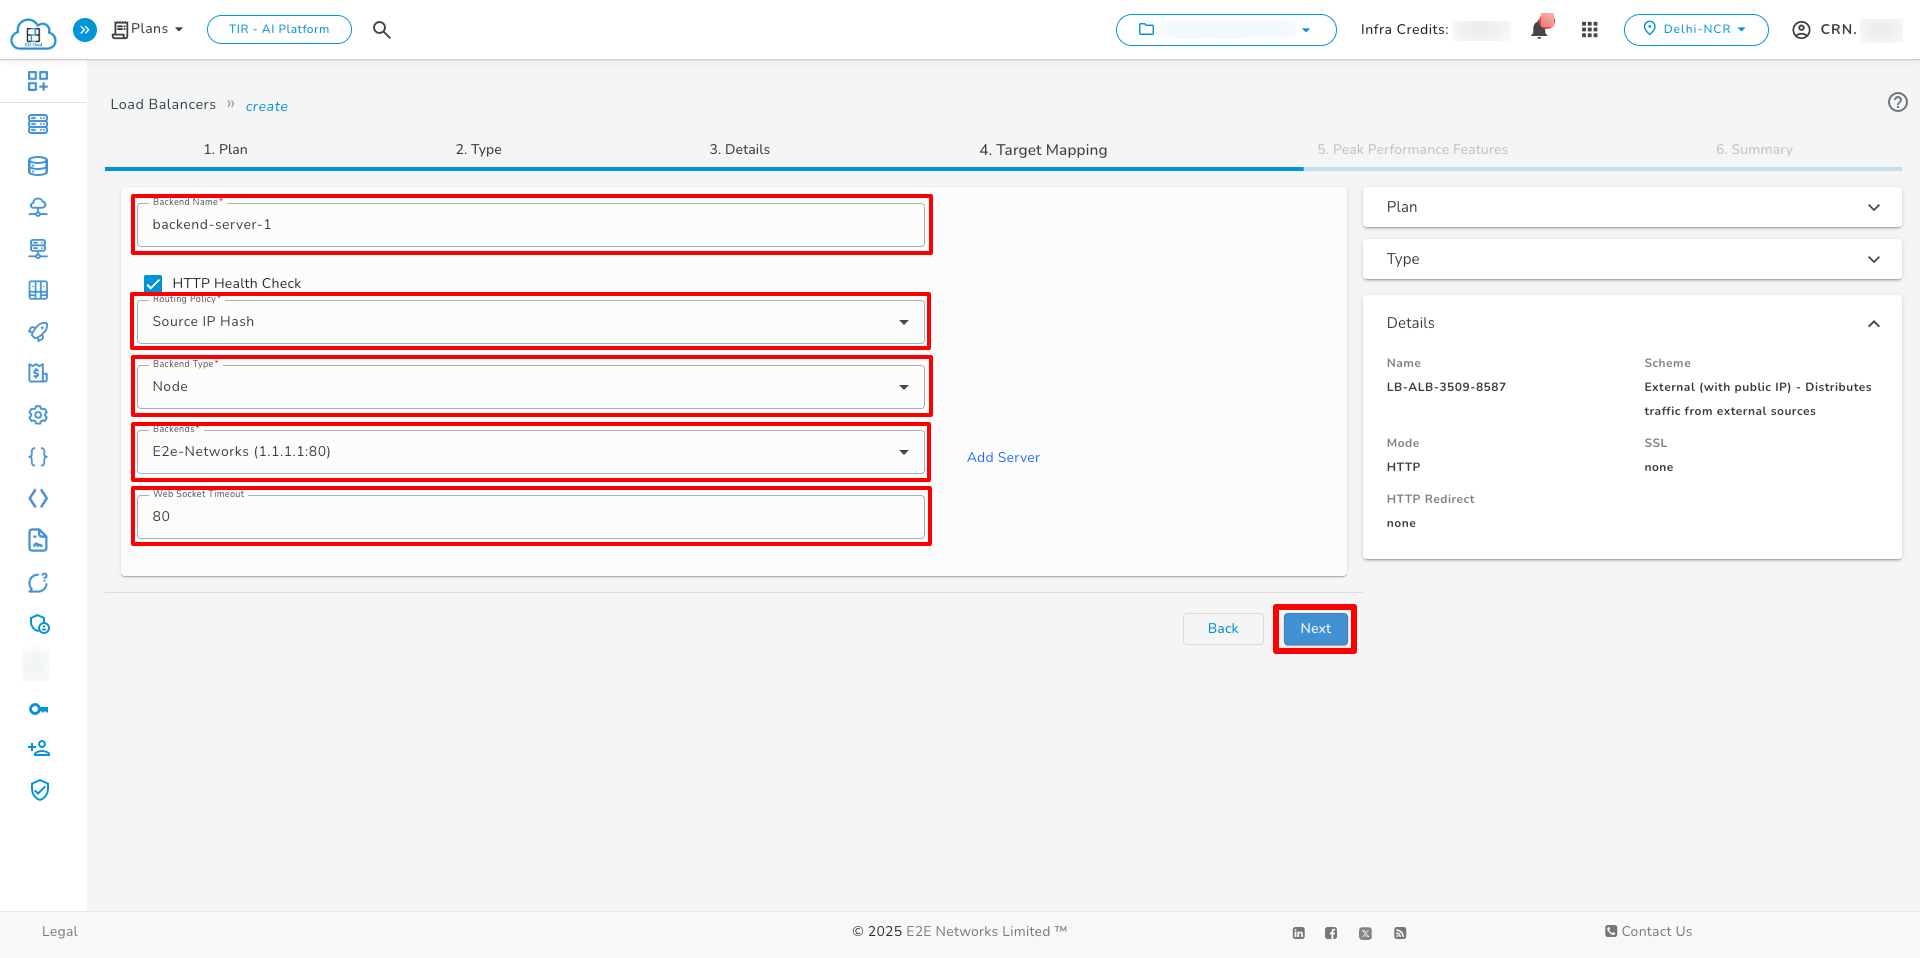Expand the Plan panel on the right
Screen dimensions: 1920x958
click(1874, 207)
